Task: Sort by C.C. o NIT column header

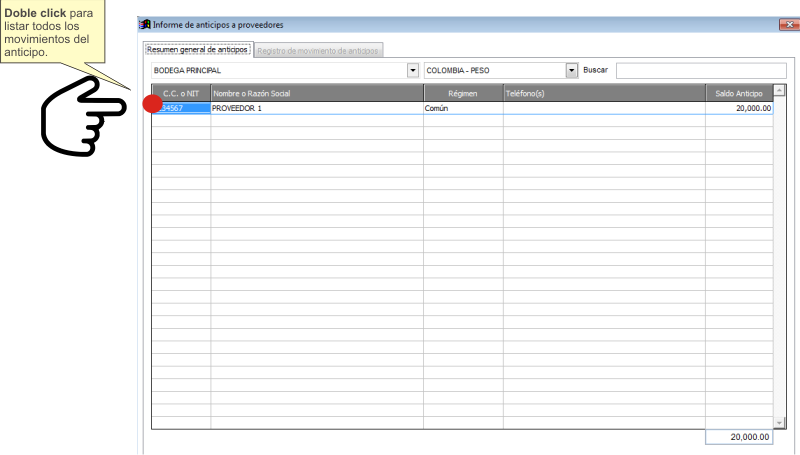Action: [181, 93]
